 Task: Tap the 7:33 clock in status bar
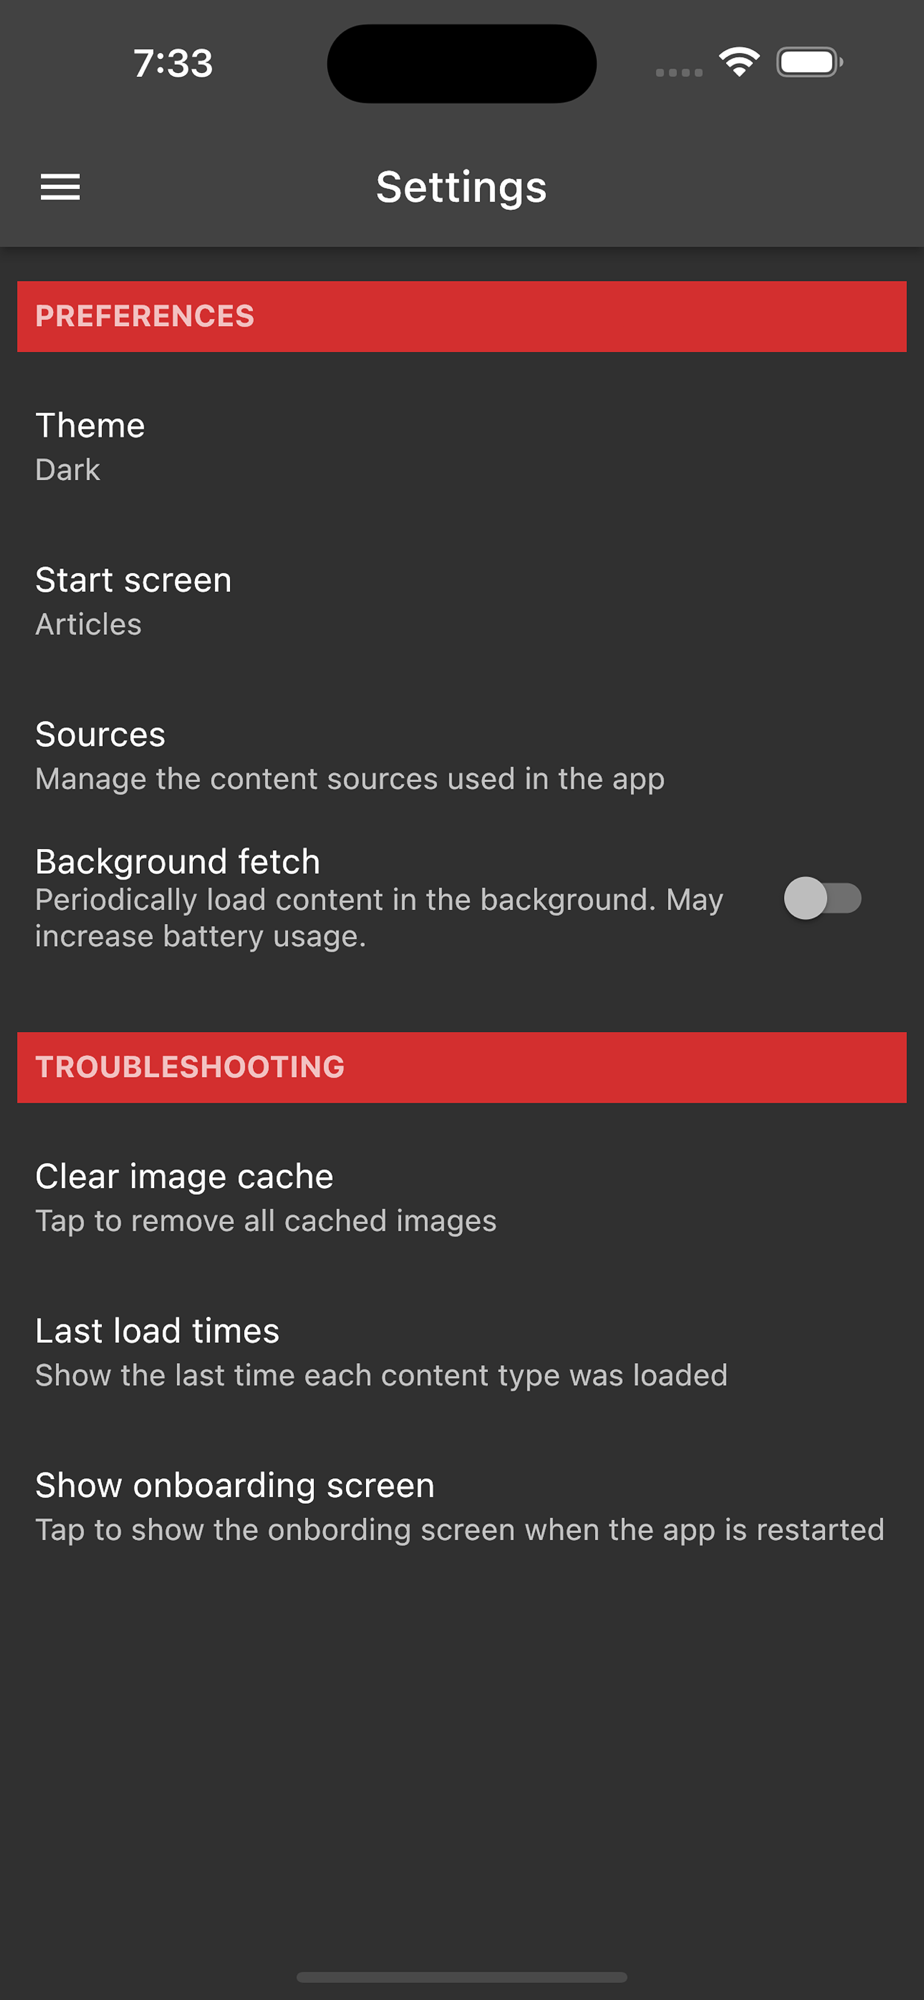173,63
